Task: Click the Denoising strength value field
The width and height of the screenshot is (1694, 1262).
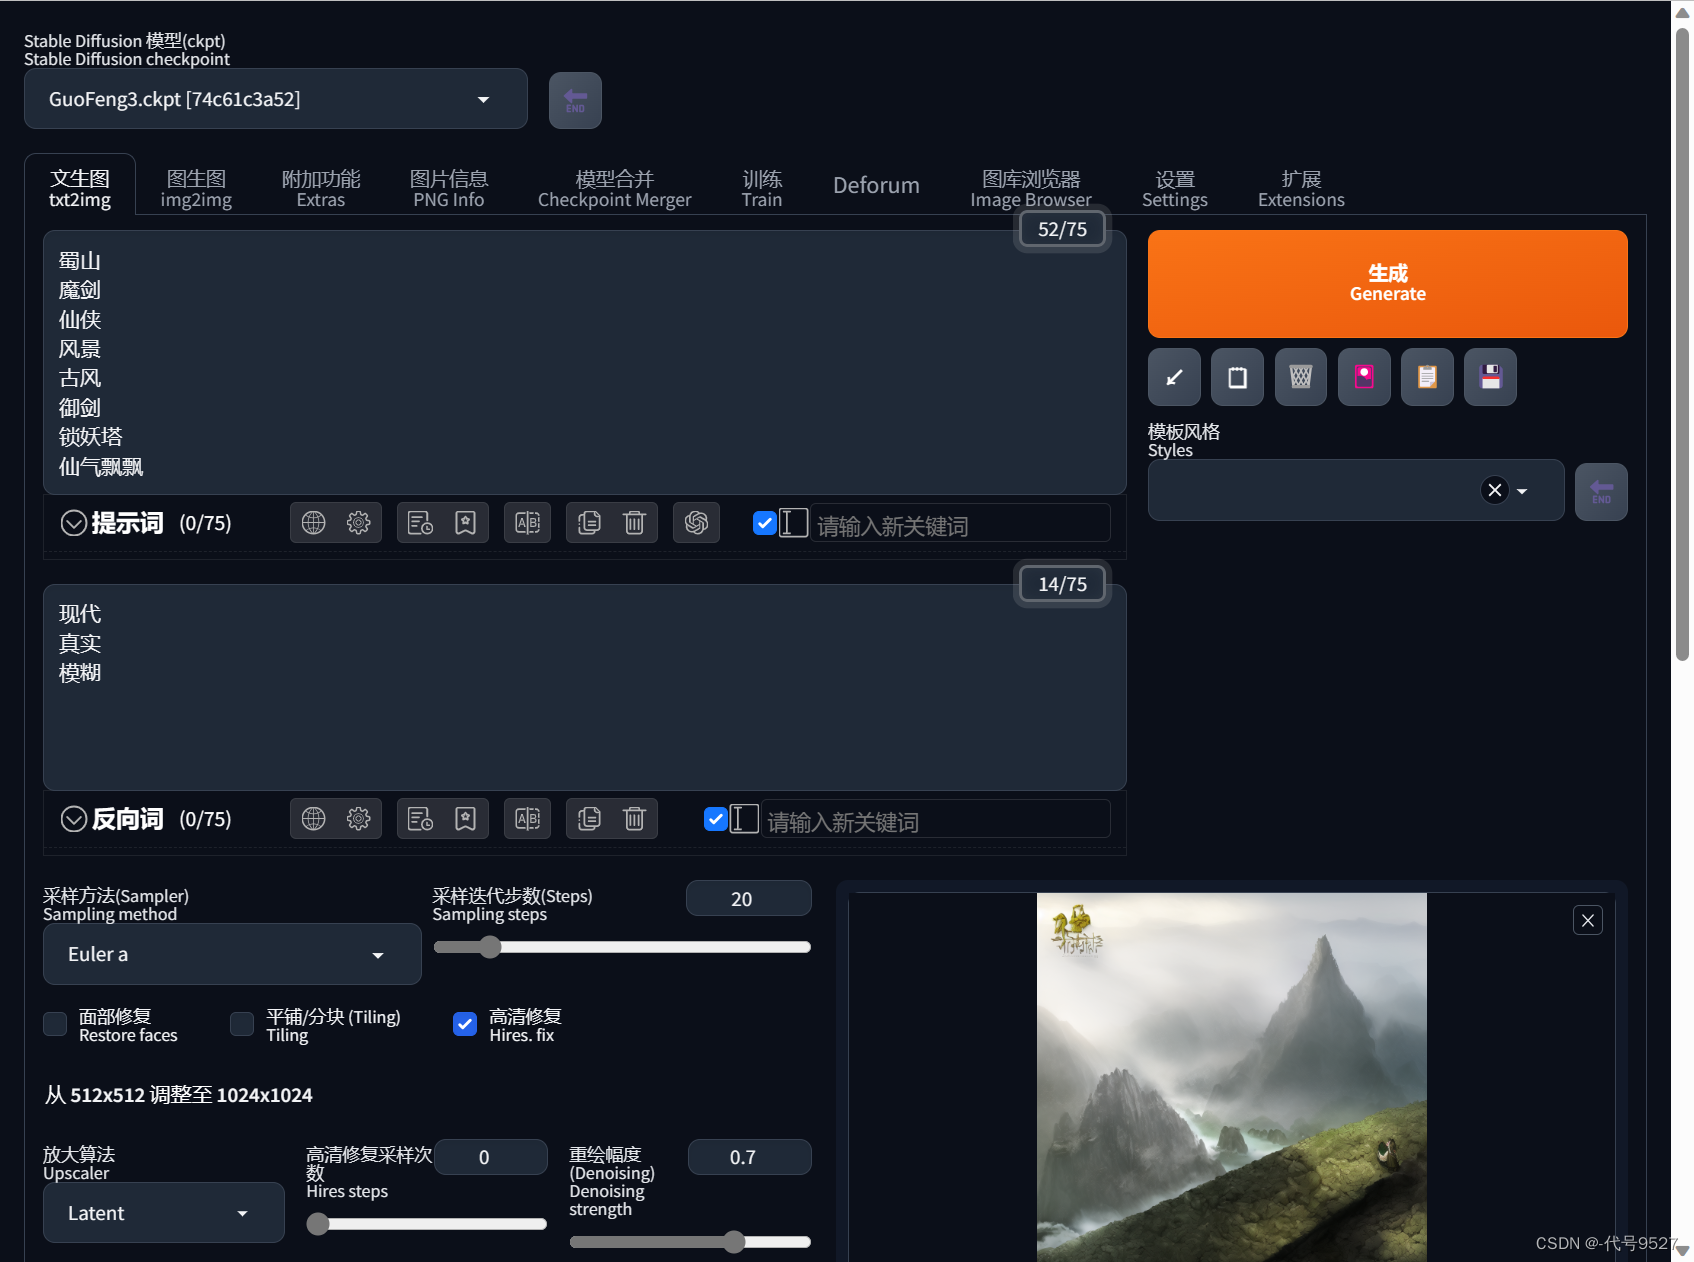Action: [x=749, y=1157]
